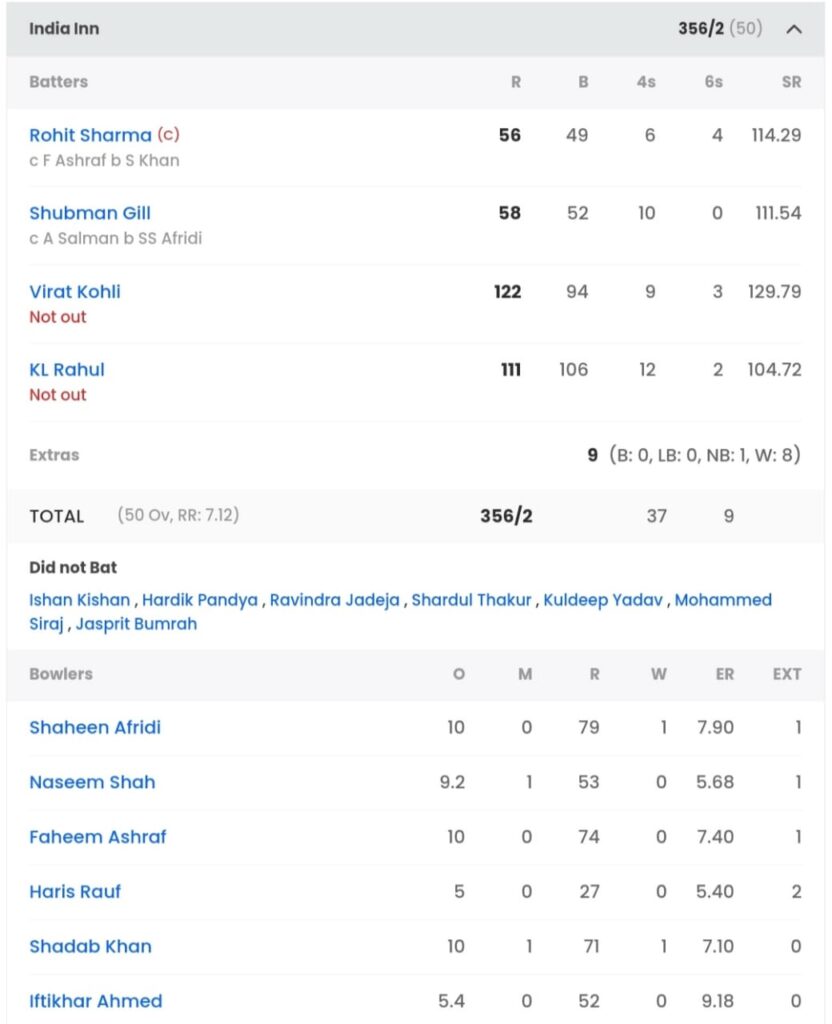Open Ishan Kishan in Did not Bat

(x=80, y=600)
